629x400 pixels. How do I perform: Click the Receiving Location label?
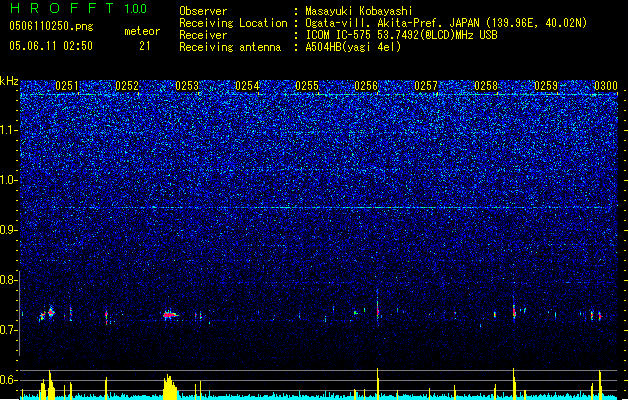(233, 23)
